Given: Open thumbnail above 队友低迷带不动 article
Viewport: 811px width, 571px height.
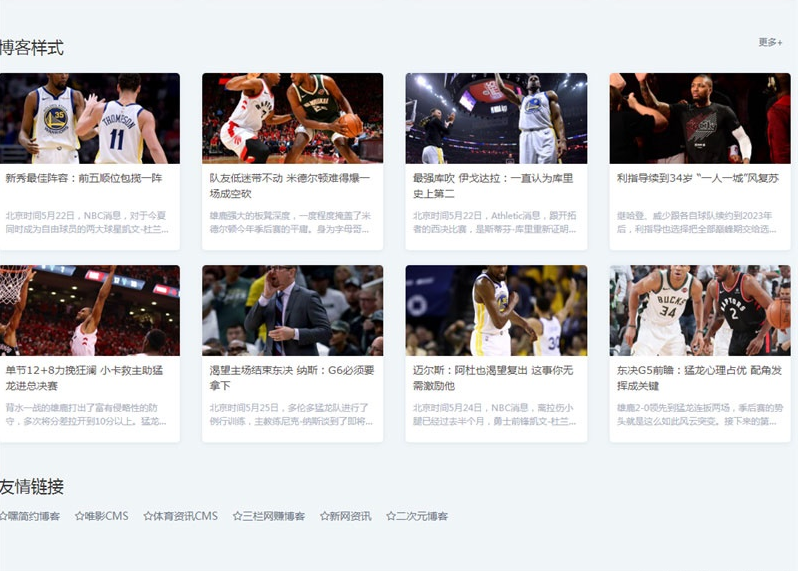Looking at the screenshot, I should (x=292, y=118).
